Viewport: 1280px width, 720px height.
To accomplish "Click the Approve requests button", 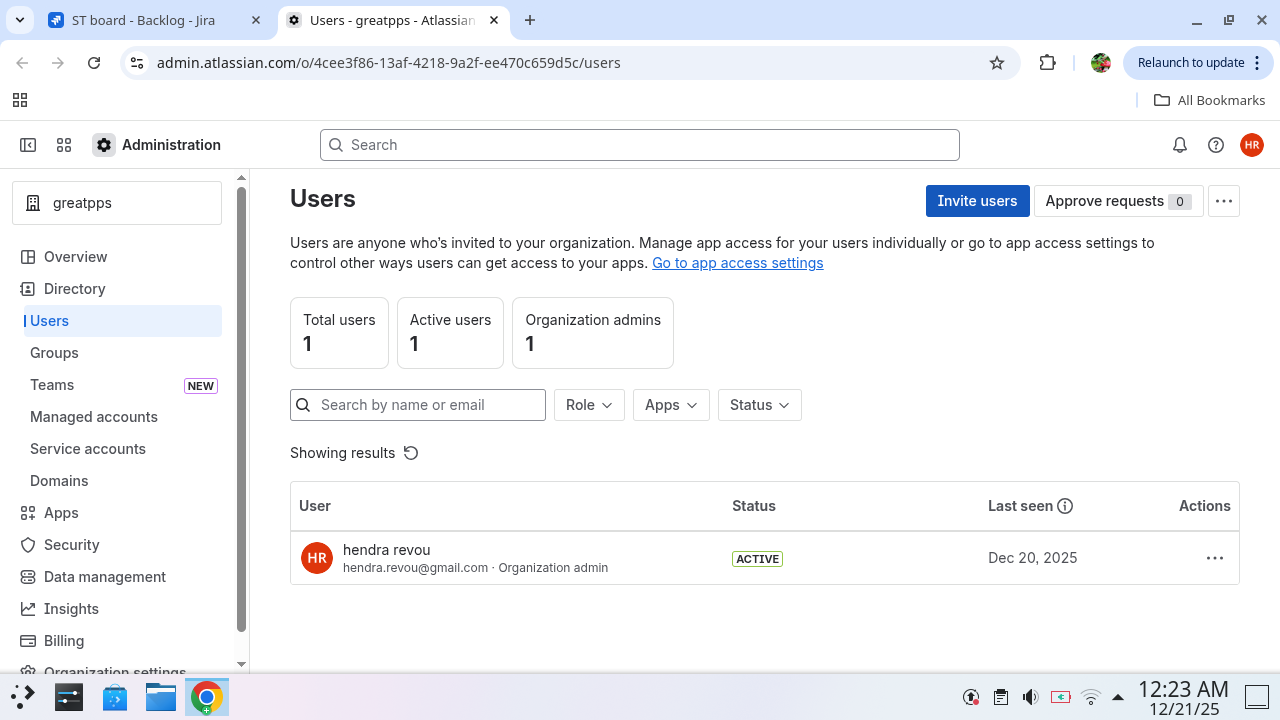I will (x=1117, y=201).
